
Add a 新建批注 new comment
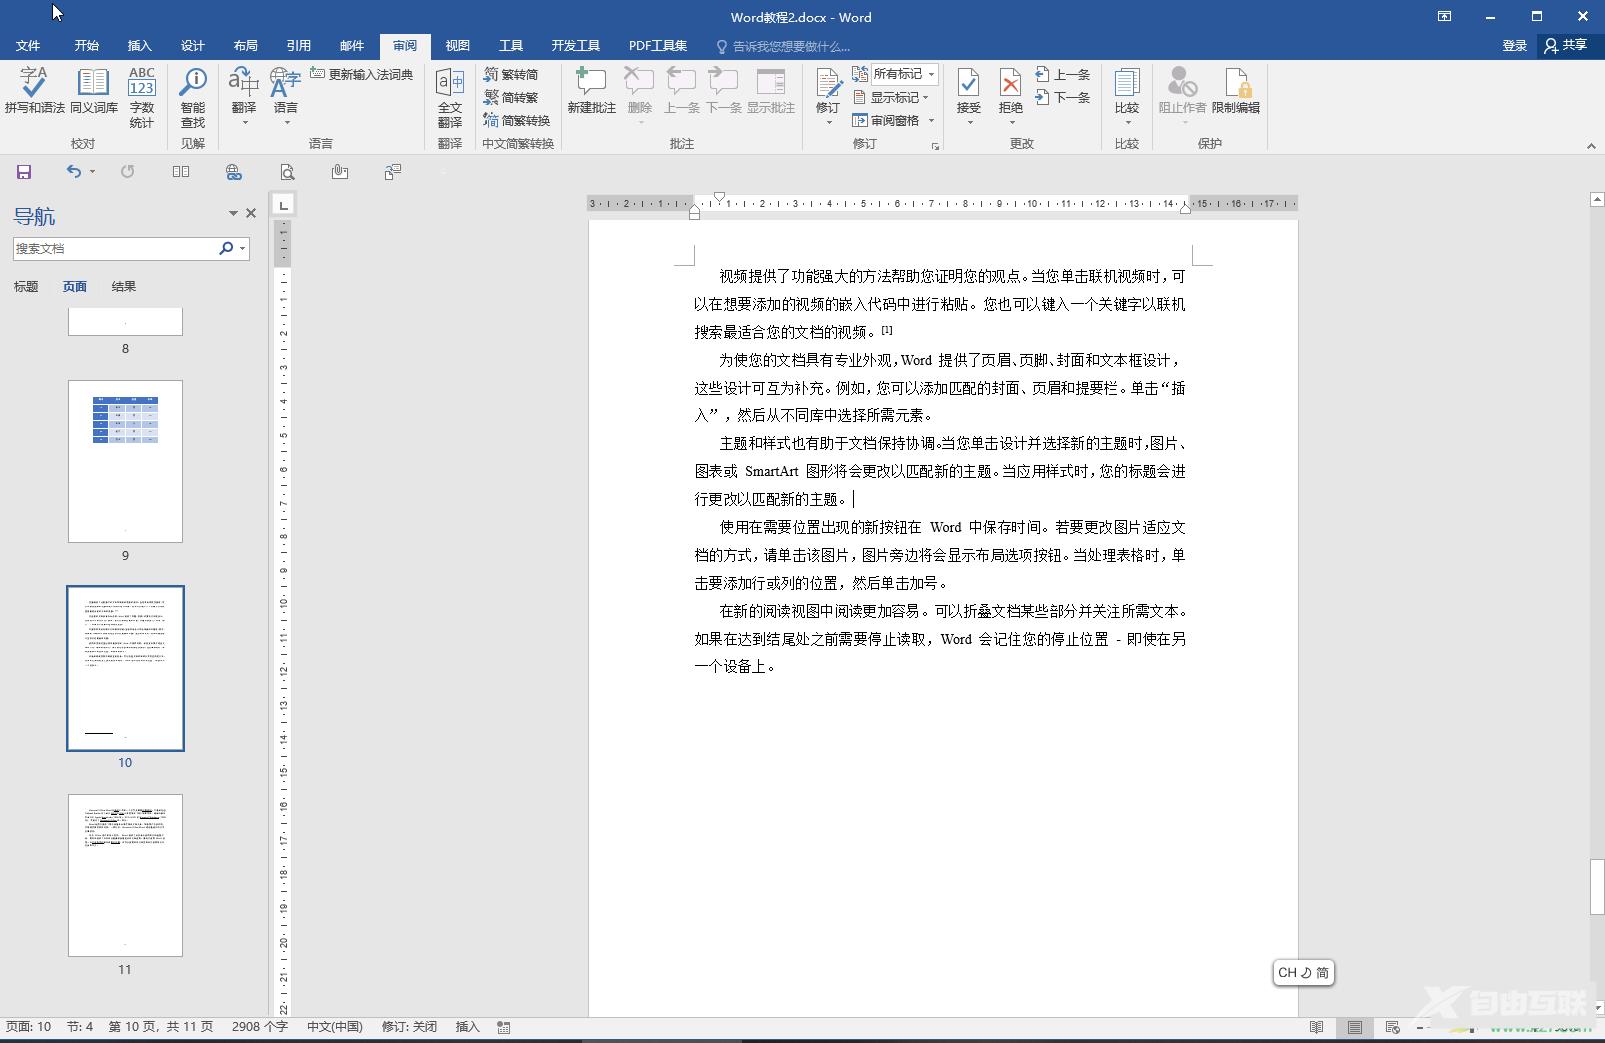(x=591, y=91)
